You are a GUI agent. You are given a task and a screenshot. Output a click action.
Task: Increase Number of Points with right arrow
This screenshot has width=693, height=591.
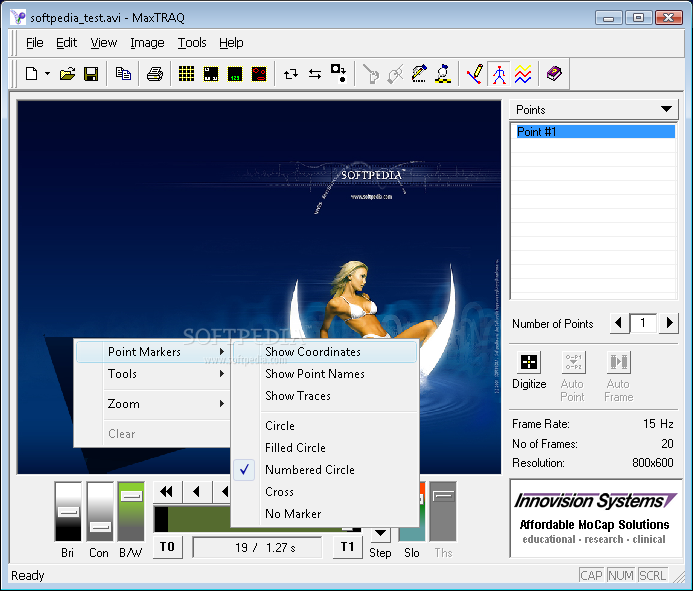[x=669, y=323]
